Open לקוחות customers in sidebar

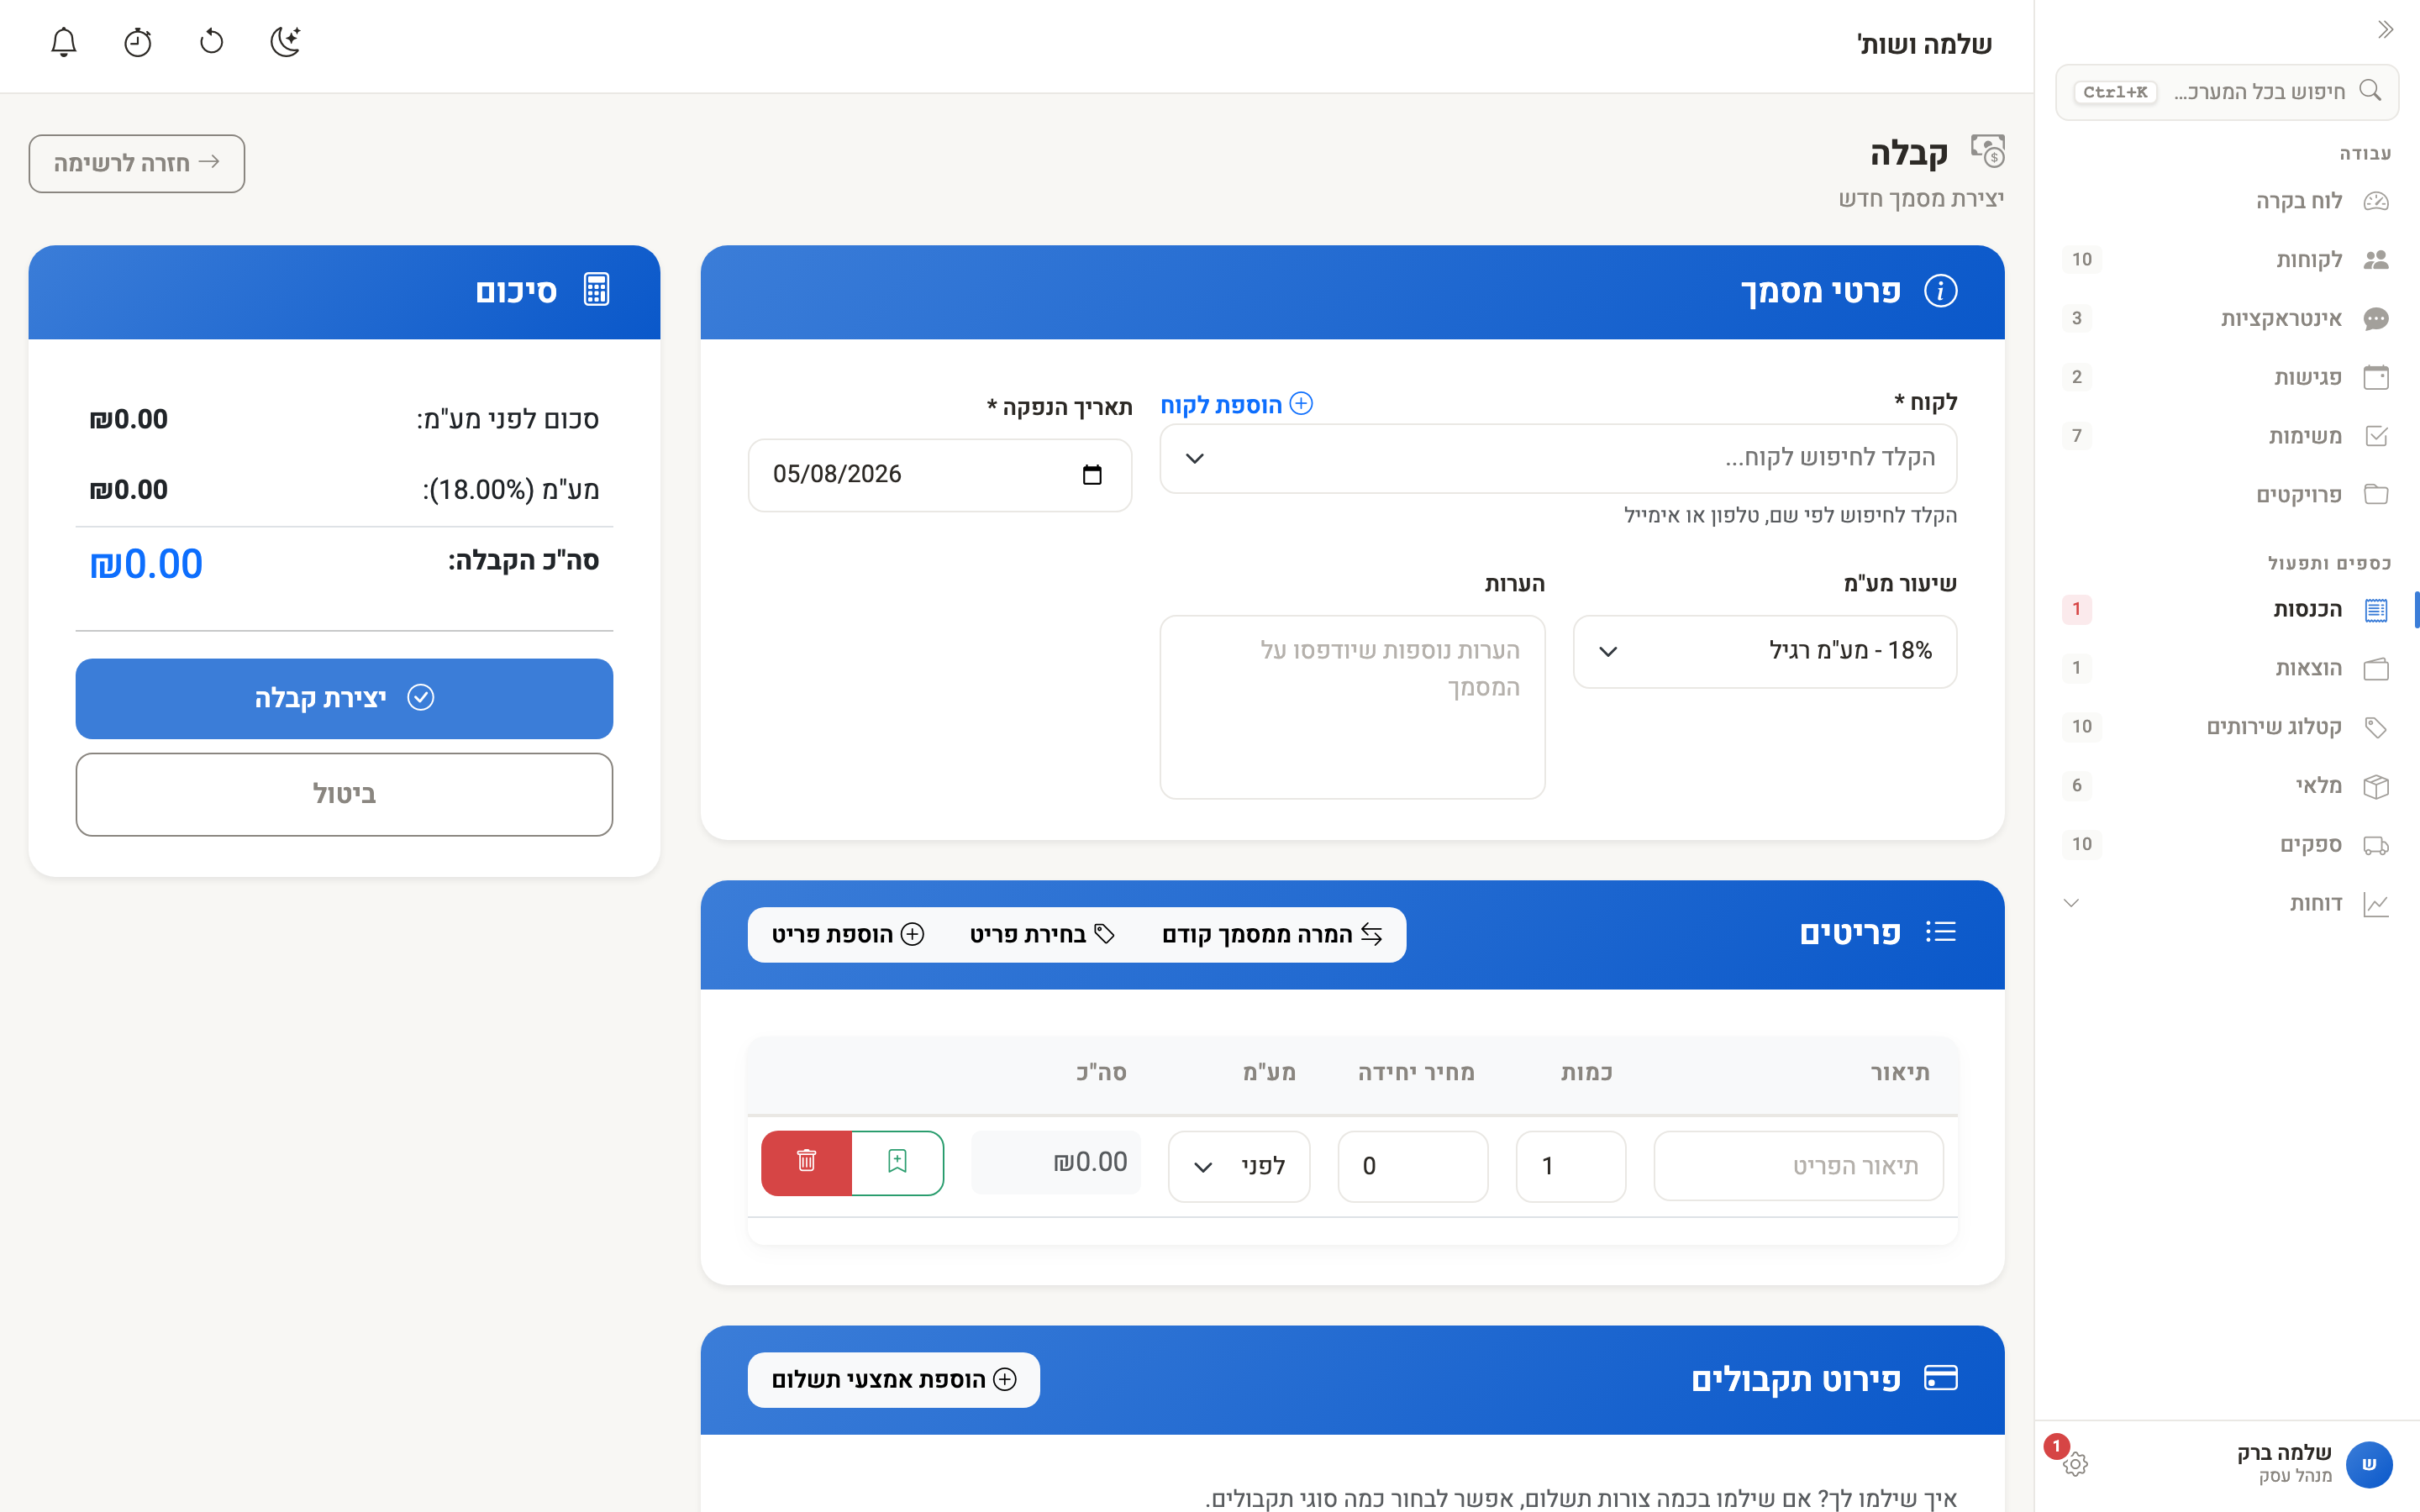pyautogui.click(x=2227, y=260)
